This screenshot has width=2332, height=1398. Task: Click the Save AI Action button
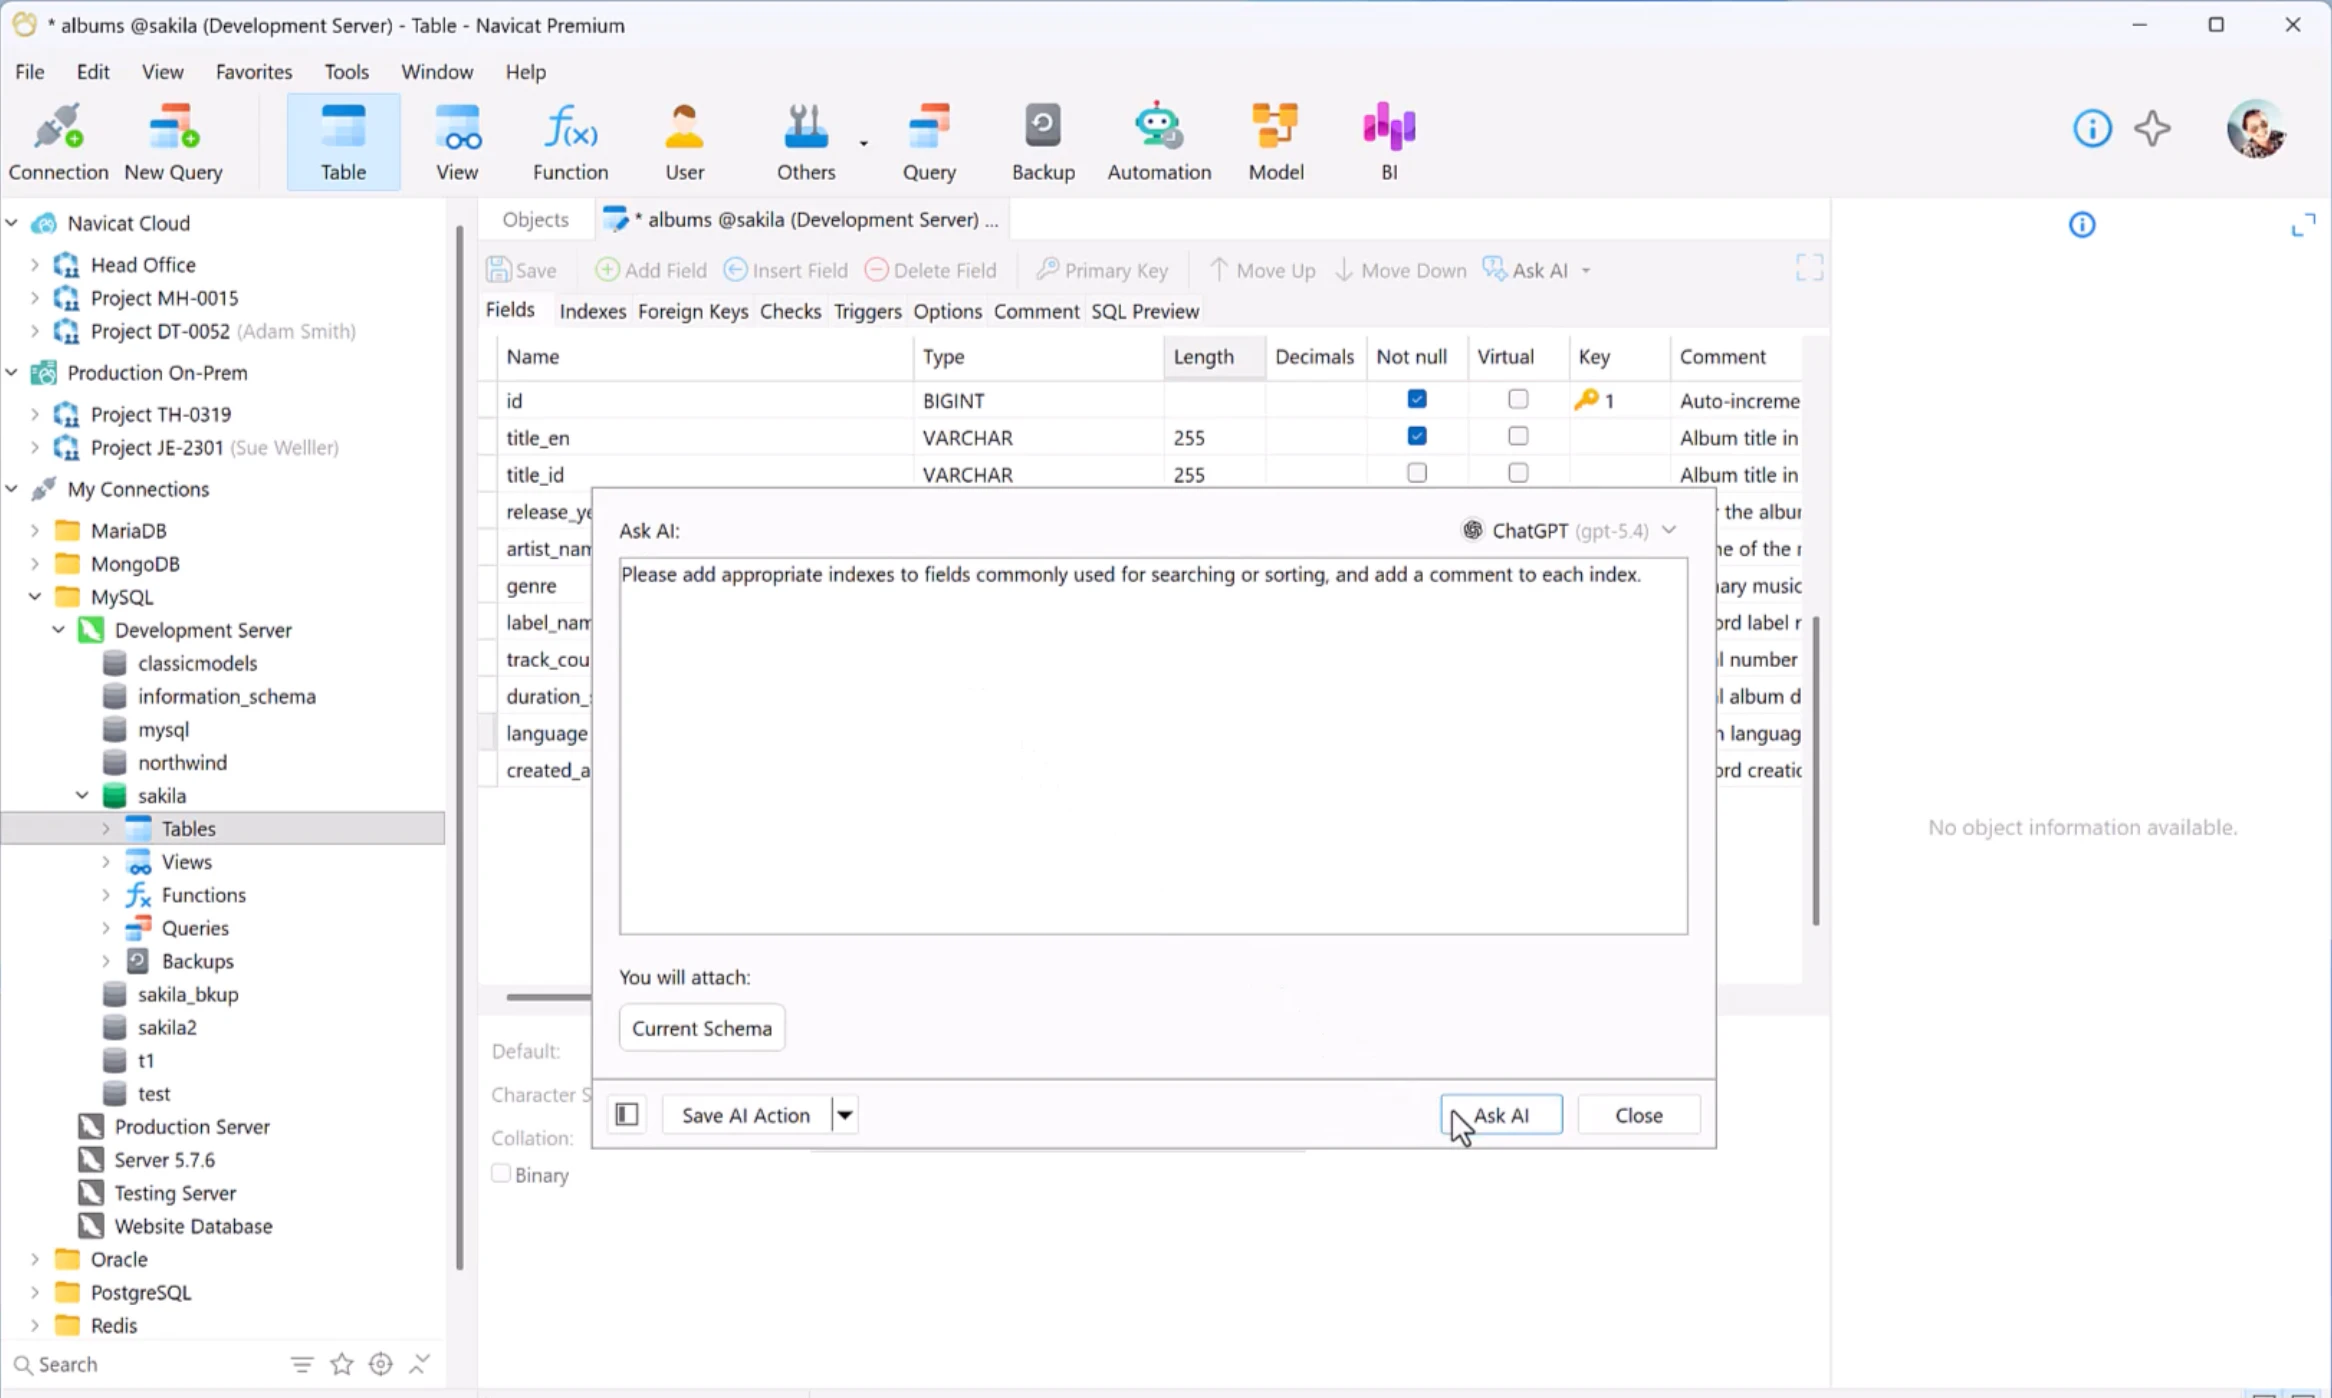pyautogui.click(x=745, y=1114)
